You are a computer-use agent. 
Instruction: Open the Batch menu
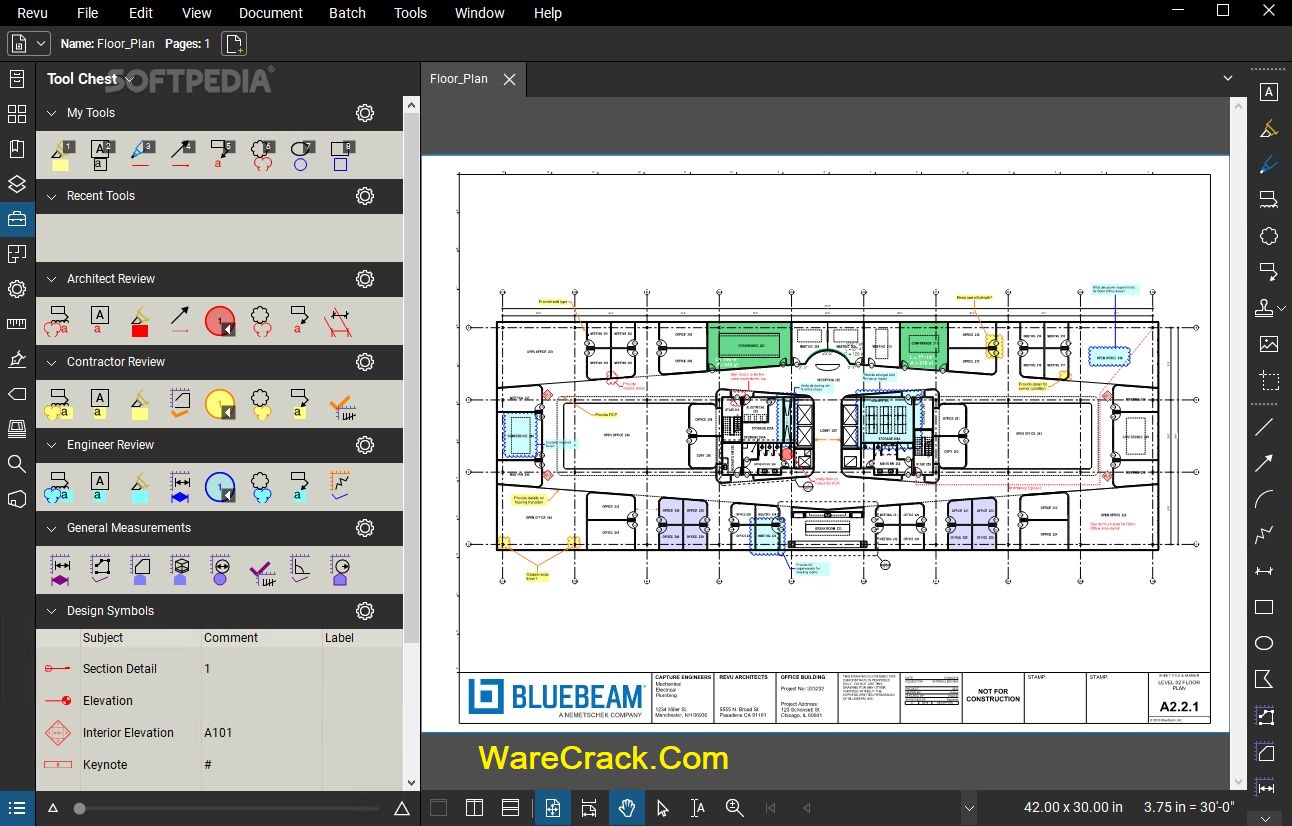[x=347, y=13]
